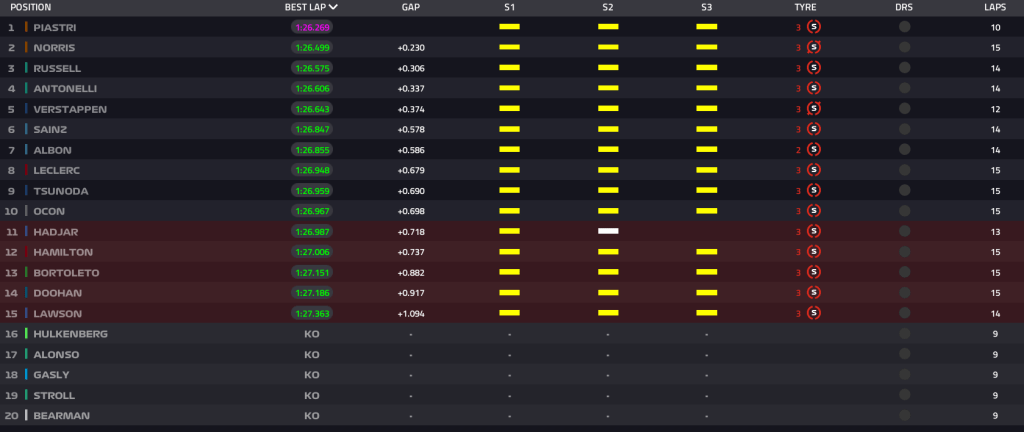Sort by the POSITION column header
Screen dimensions: 1024x432
click(x=30, y=6)
